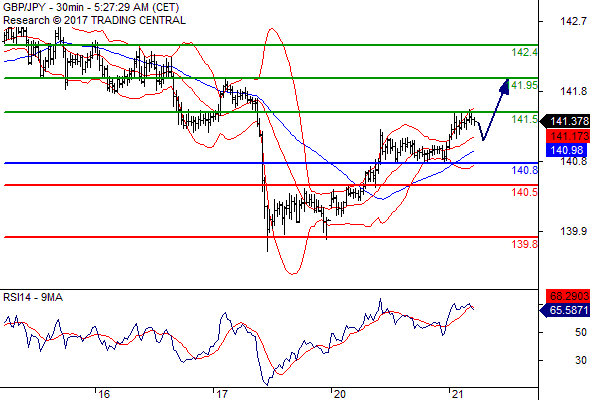Screen dimensions: 590x400
Task: Click the red 68.2903 RSI value tag
Action: (567, 296)
